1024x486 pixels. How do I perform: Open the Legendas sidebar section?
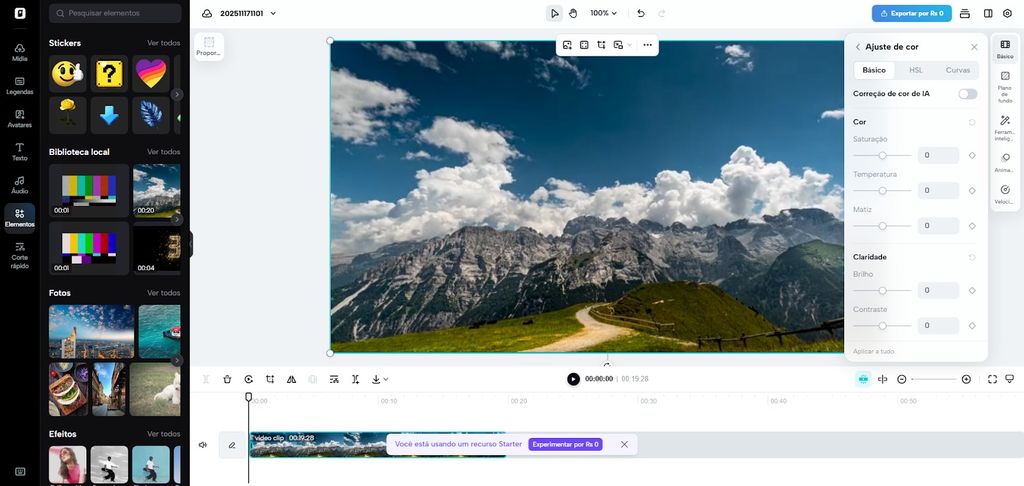(19, 85)
